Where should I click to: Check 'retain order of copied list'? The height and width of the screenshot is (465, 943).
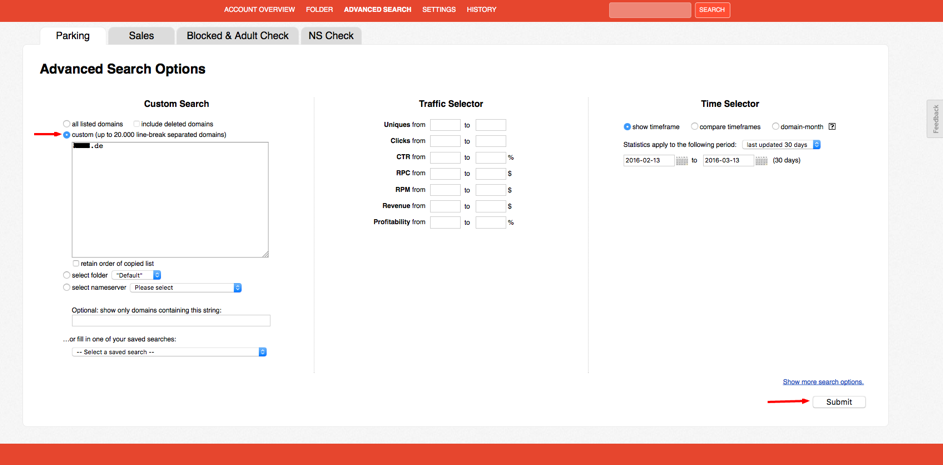(x=76, y=264)
